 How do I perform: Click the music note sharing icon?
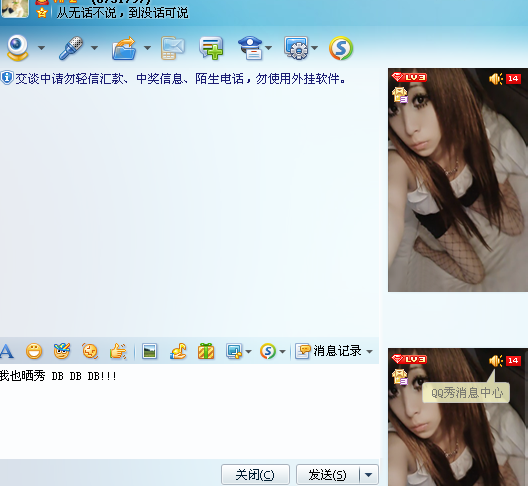click(178, 351)
